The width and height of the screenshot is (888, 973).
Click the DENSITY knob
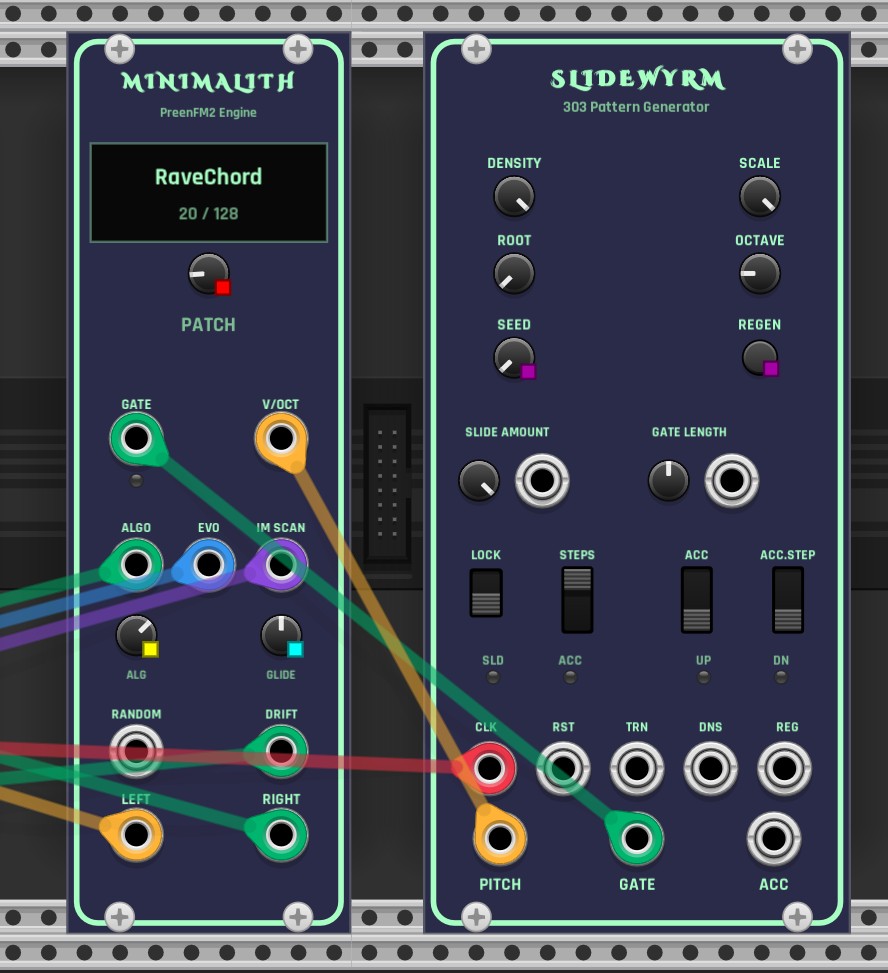514,197
